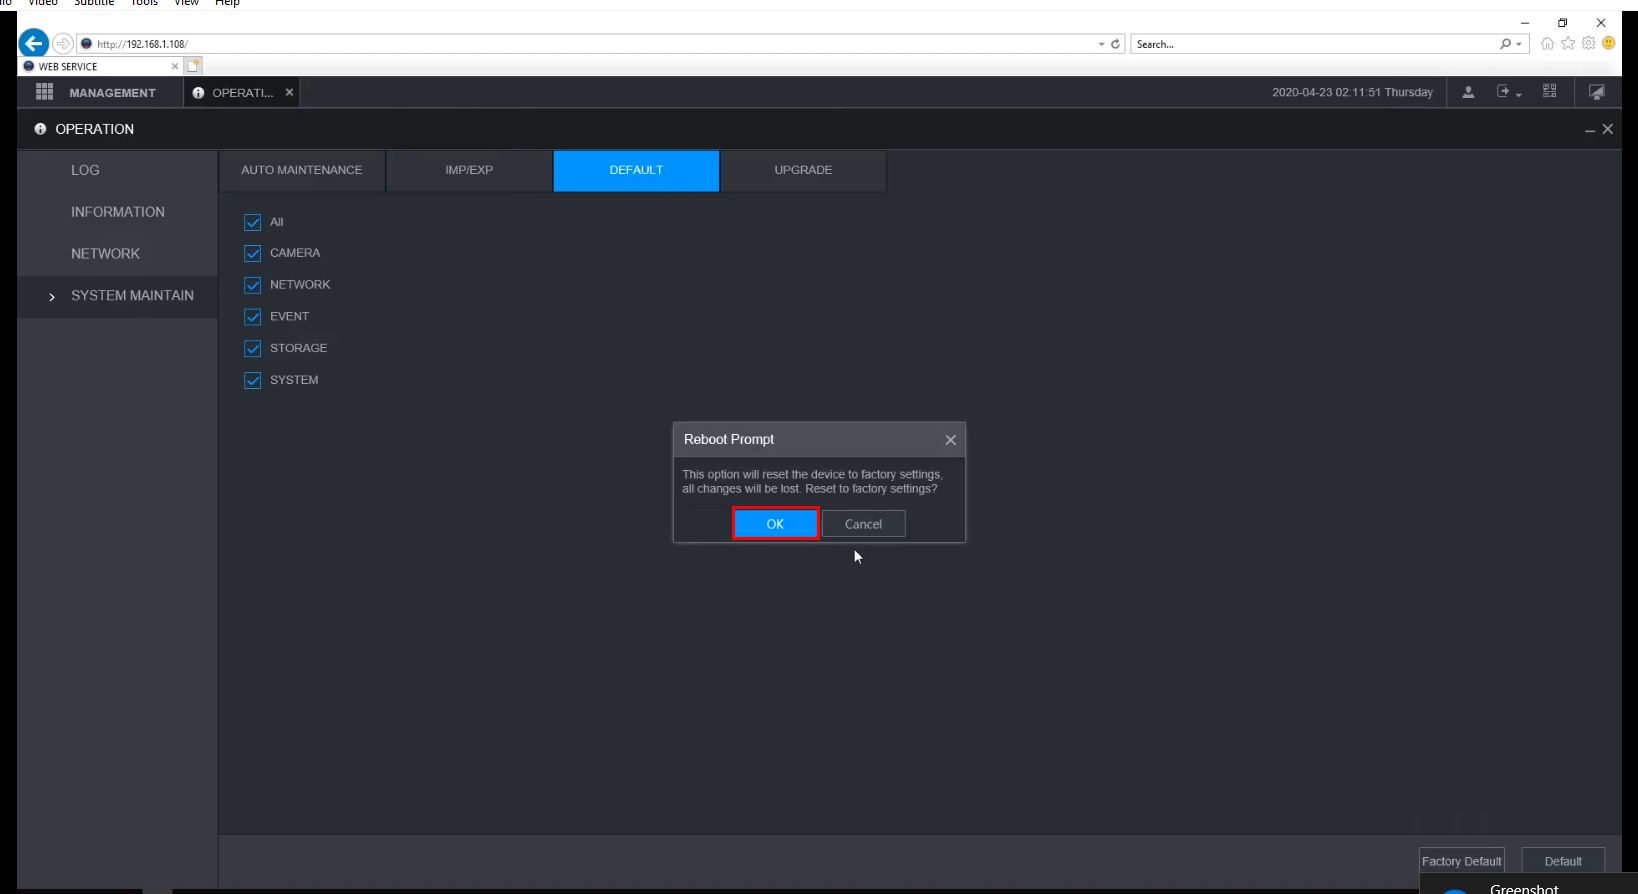Click the Reboot Prompt dialog title
Viewport: 1638px width, 894px height.
tap(729, 439)
